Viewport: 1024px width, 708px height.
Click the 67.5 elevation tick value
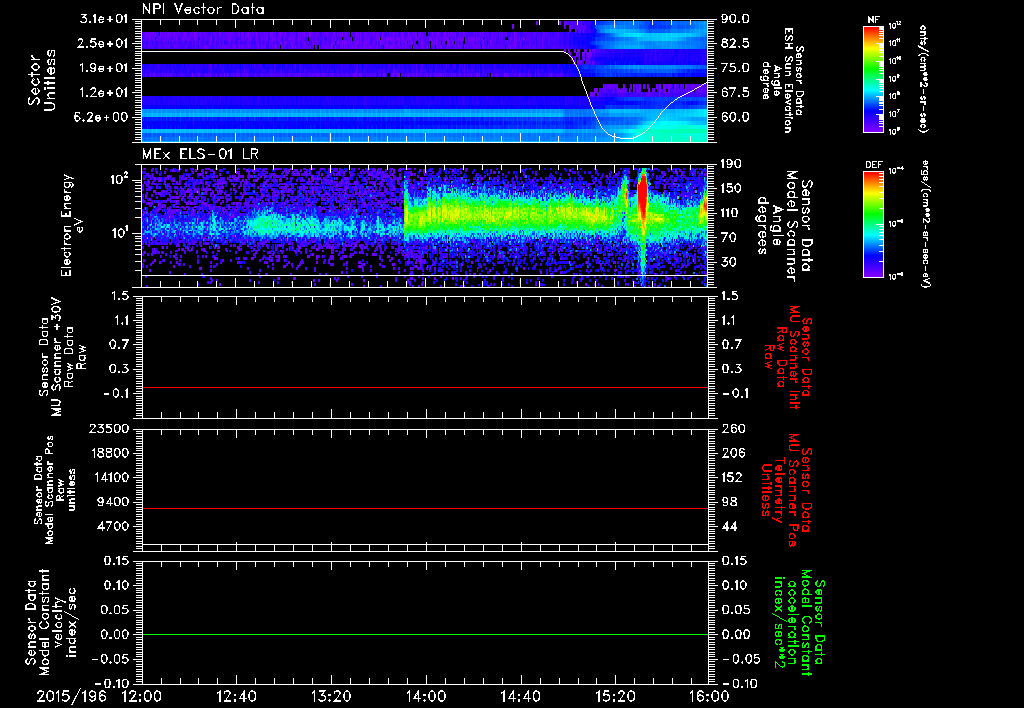735,93
